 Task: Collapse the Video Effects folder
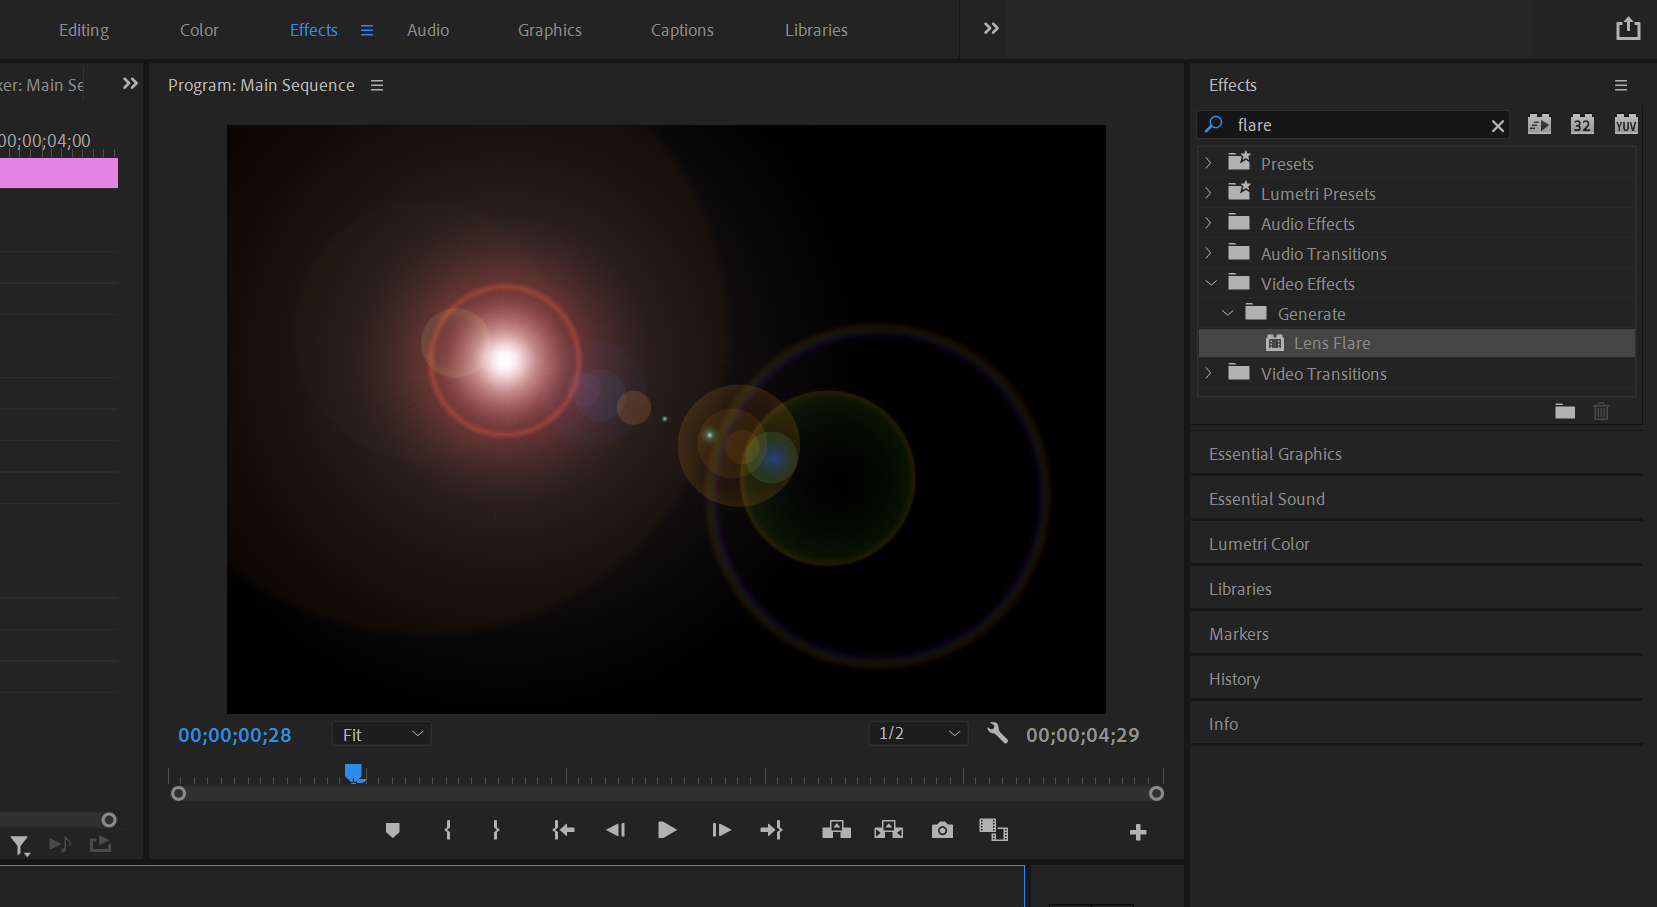coord(1211,283)
